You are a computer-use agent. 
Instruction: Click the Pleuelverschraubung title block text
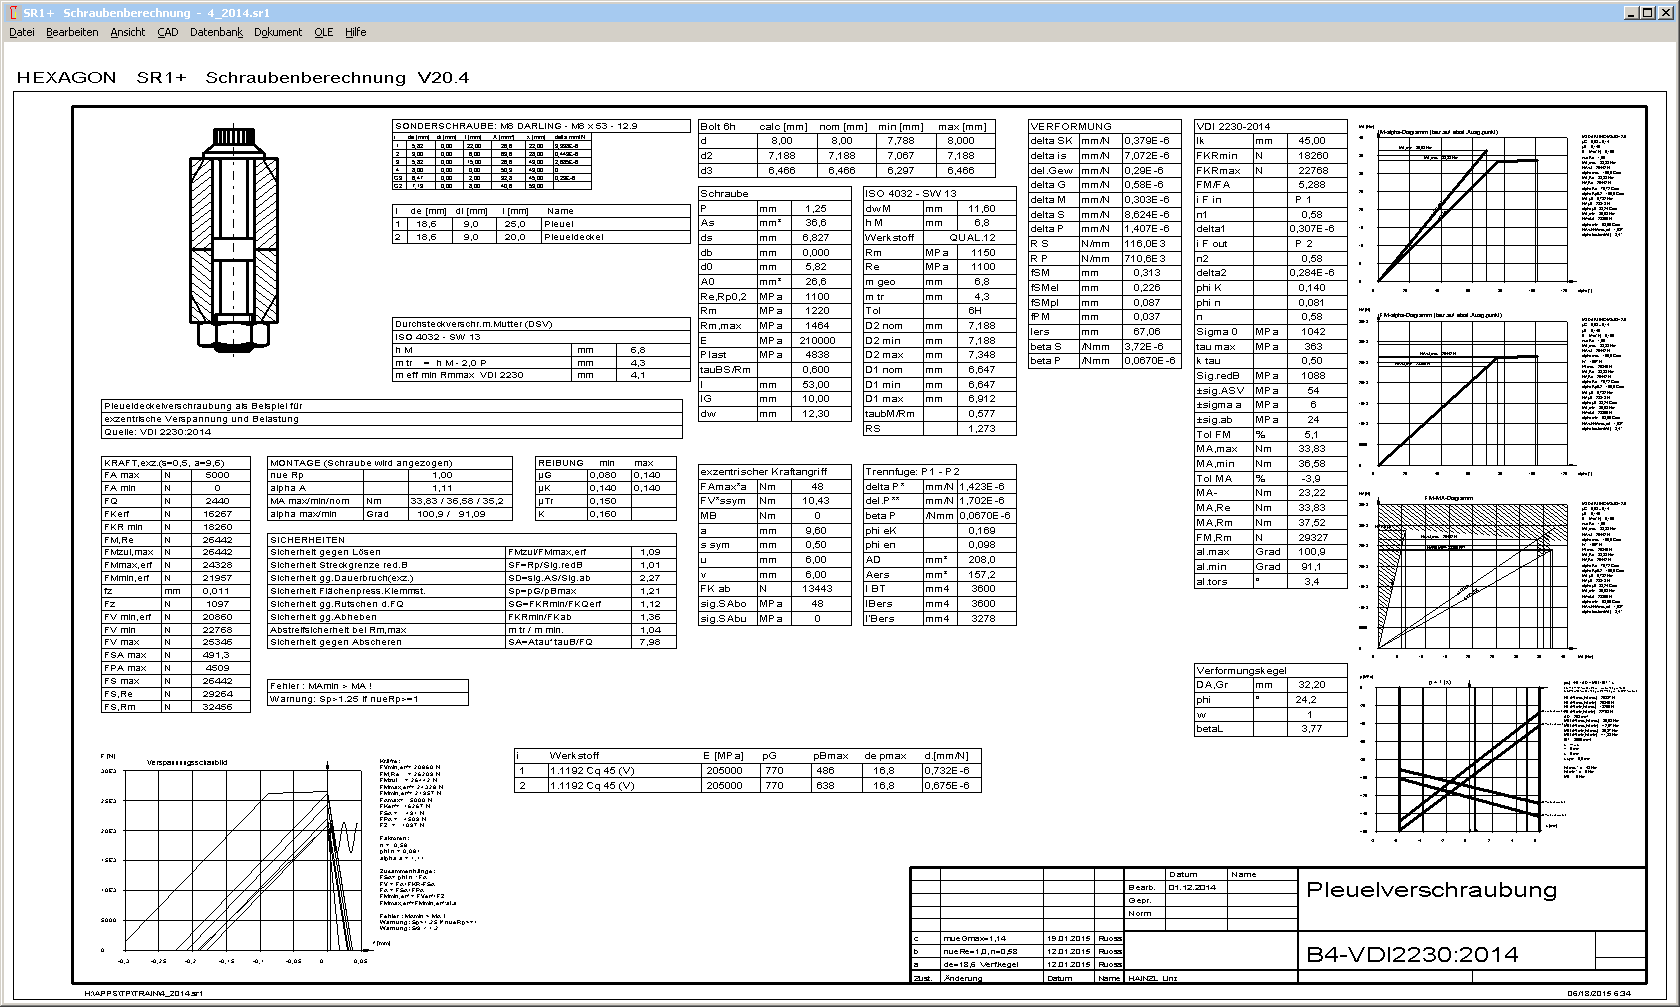click(1432, 890)
